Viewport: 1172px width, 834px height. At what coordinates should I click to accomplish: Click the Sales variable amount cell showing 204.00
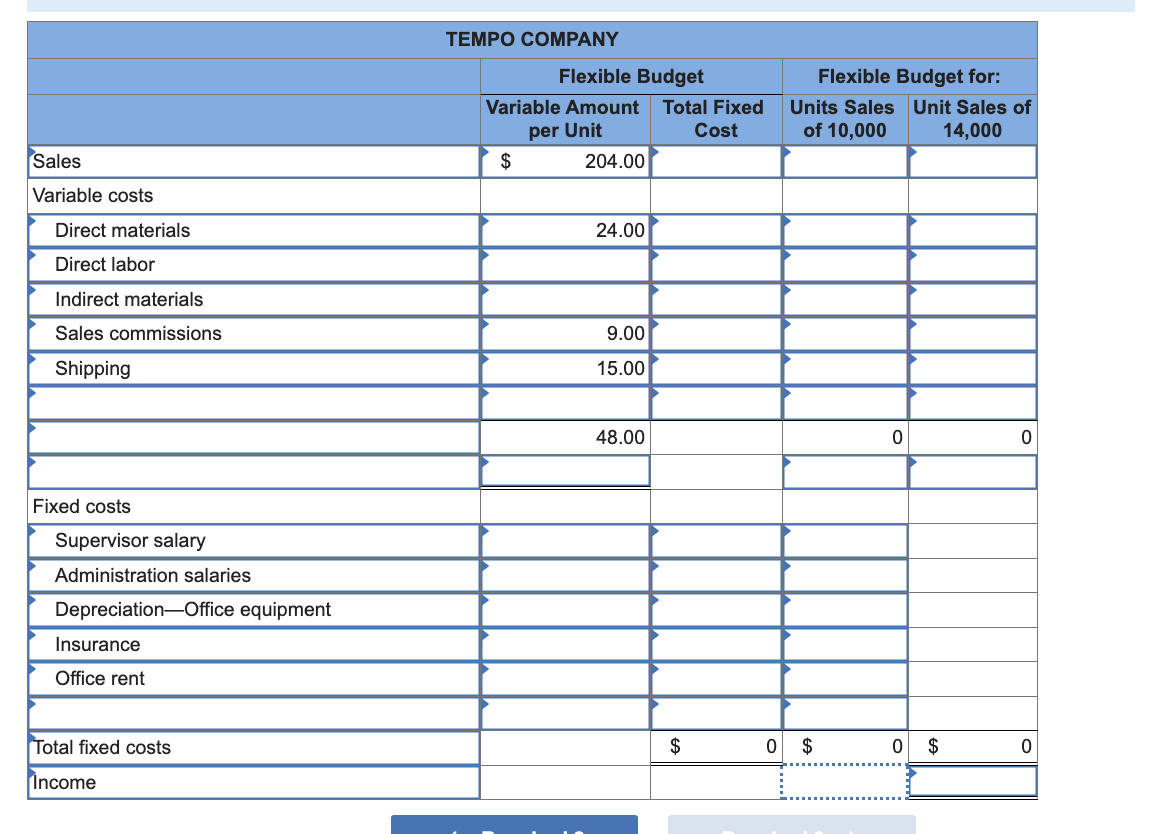point(565,161)
